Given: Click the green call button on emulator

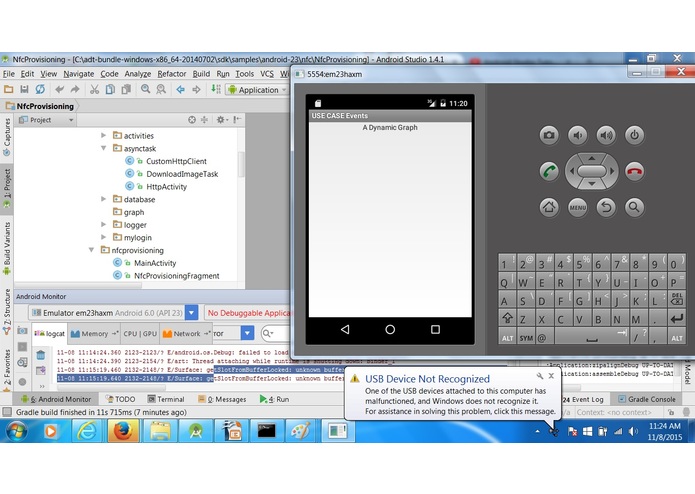Looking at the screenshot, I should [x=549, y=171].
